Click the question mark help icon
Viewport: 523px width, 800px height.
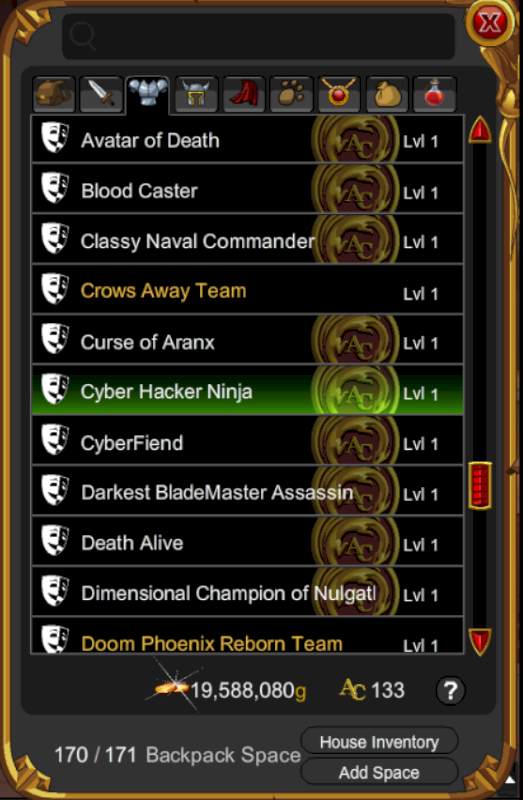point(451,691)
